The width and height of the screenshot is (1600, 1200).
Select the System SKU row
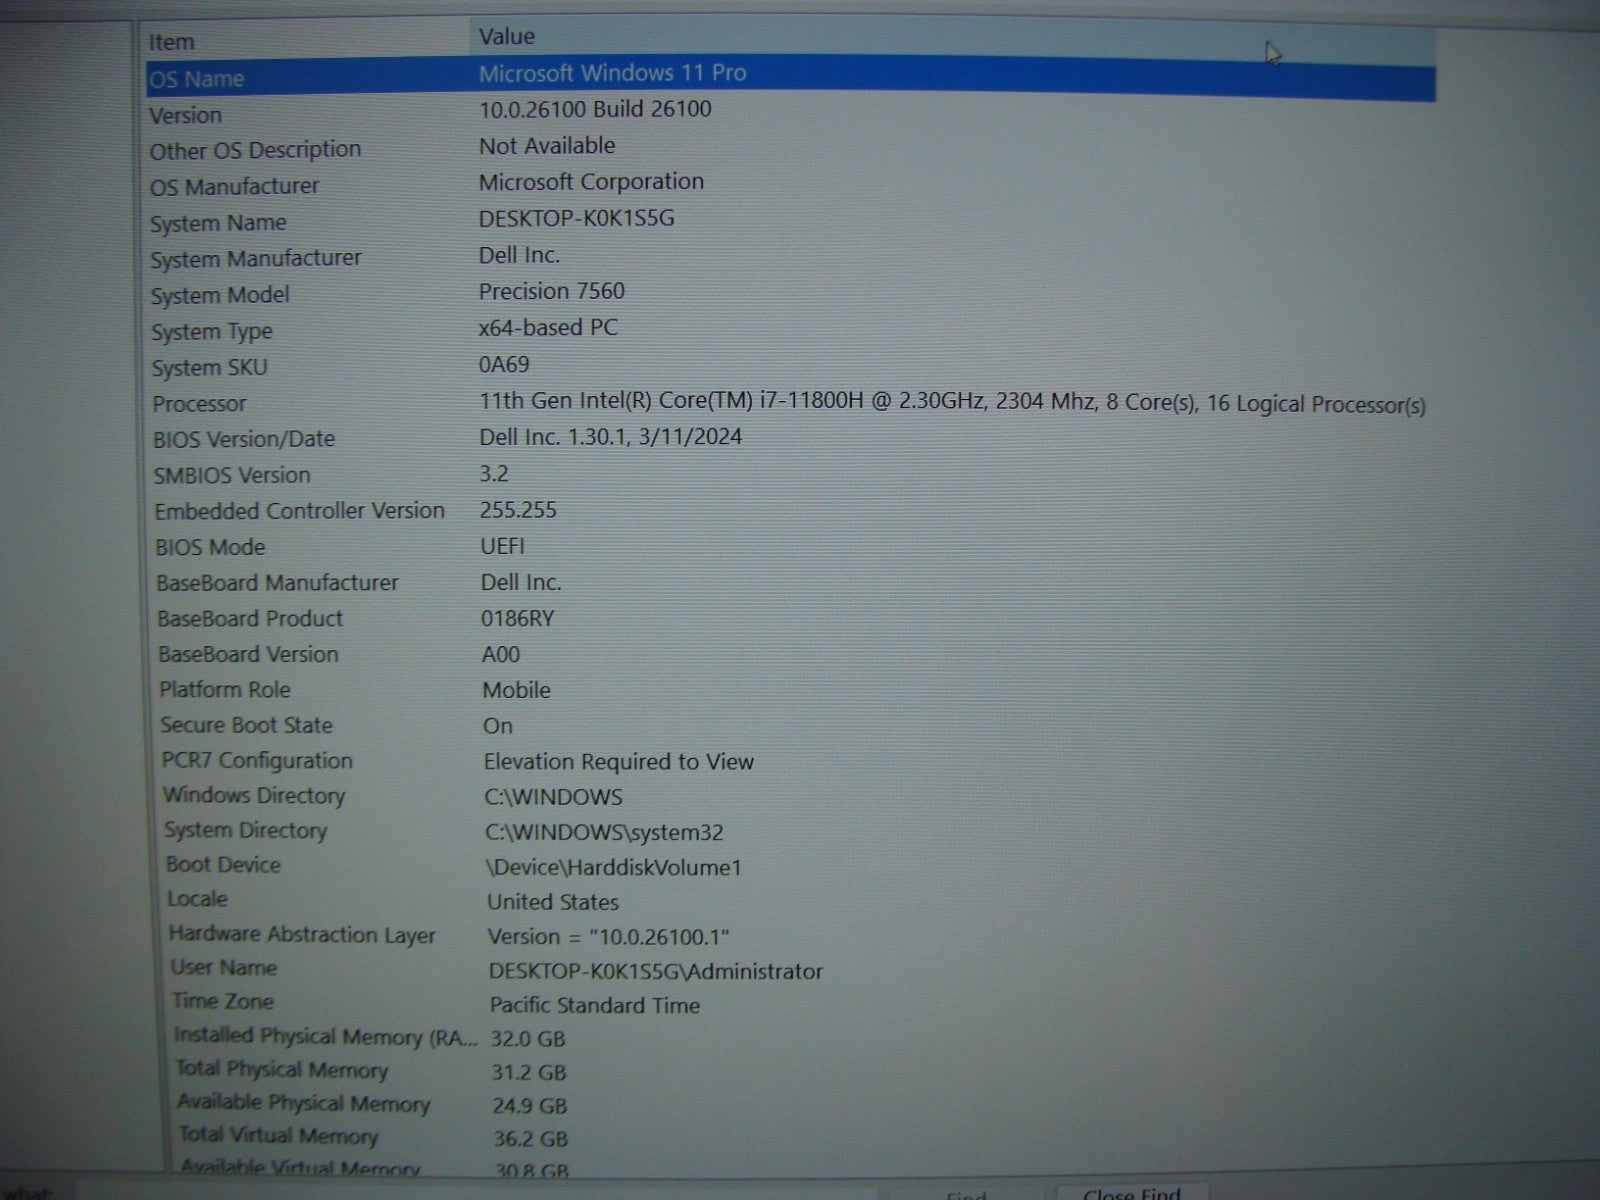coord(209,368)
